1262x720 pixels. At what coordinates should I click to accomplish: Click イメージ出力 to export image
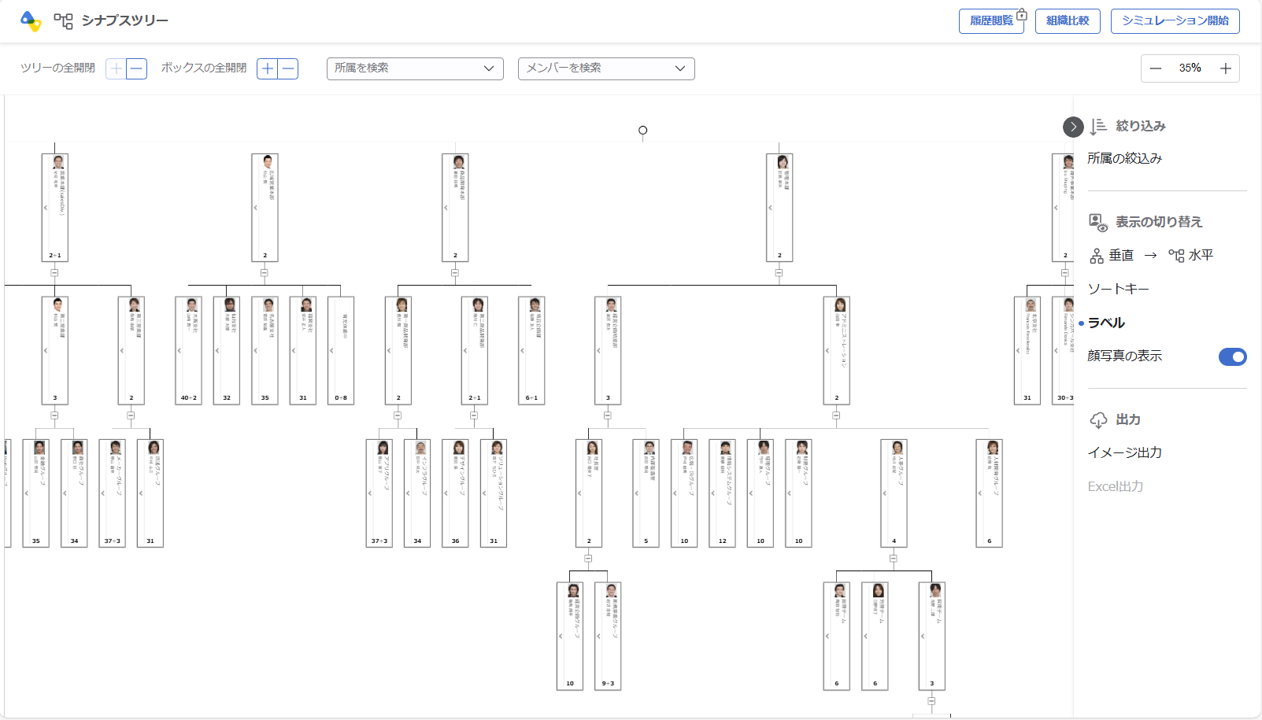click(1124, 453)
